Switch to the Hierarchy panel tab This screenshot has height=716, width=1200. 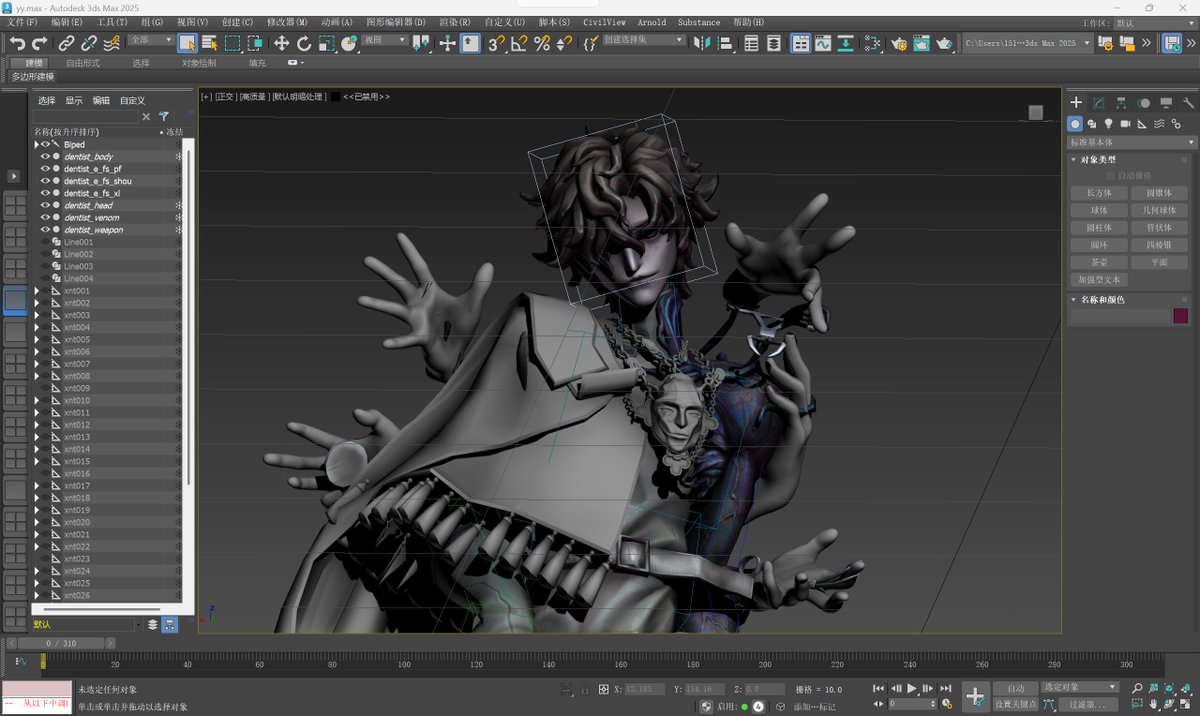pos(1121,103)
